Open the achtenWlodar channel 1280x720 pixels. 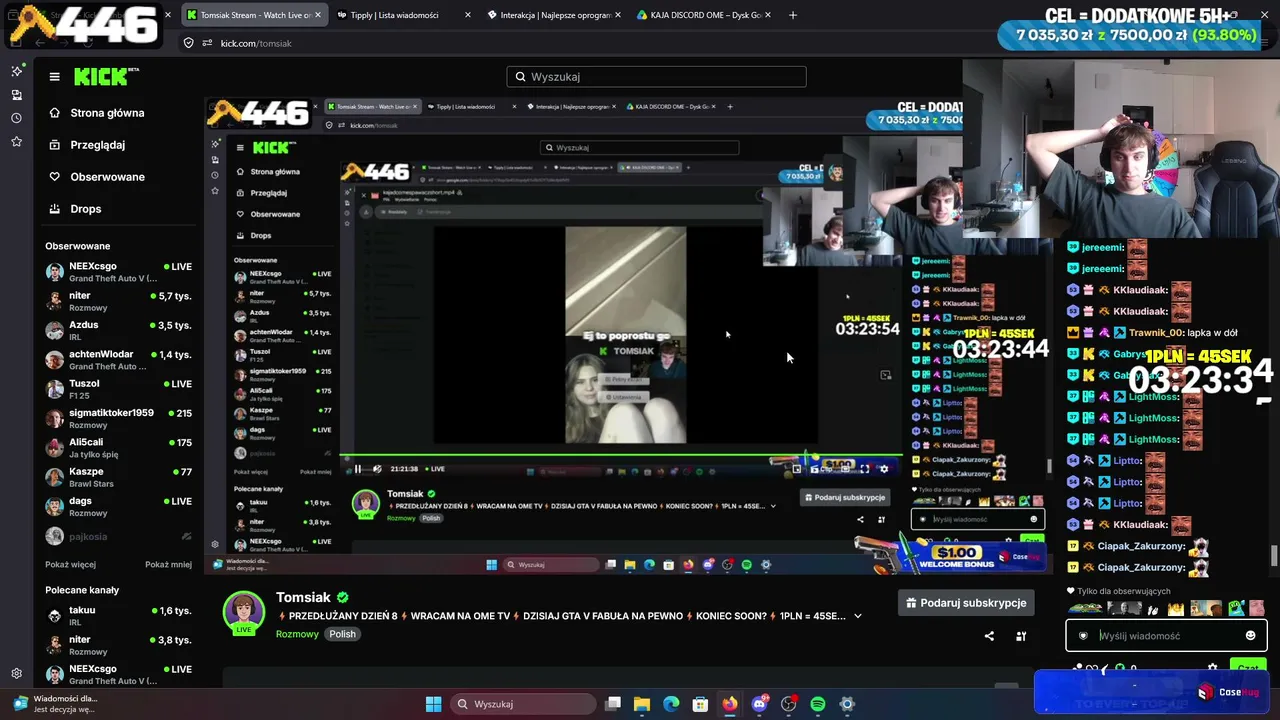click(x=118, y=360)
